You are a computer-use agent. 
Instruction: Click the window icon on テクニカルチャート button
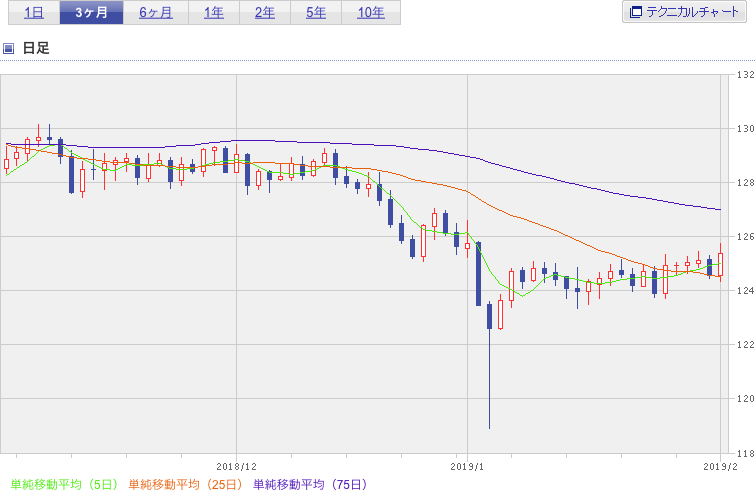click(x=636, y=12)
